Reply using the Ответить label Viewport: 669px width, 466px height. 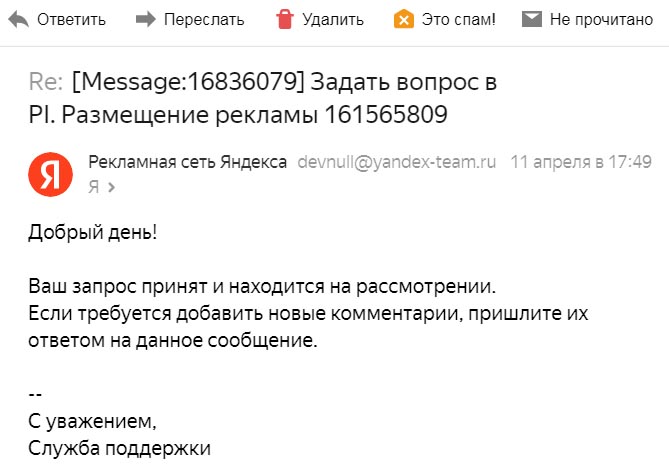coord(71,20)
